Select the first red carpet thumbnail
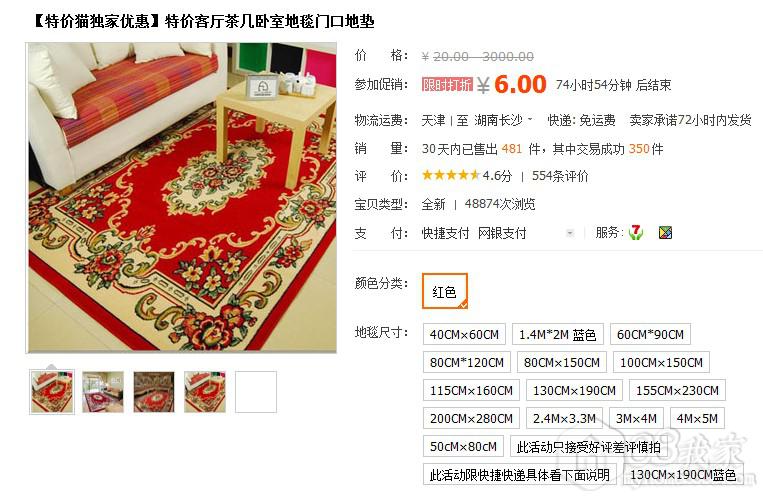The width and height of the screenshot is (763, 496). coord(52,392)
